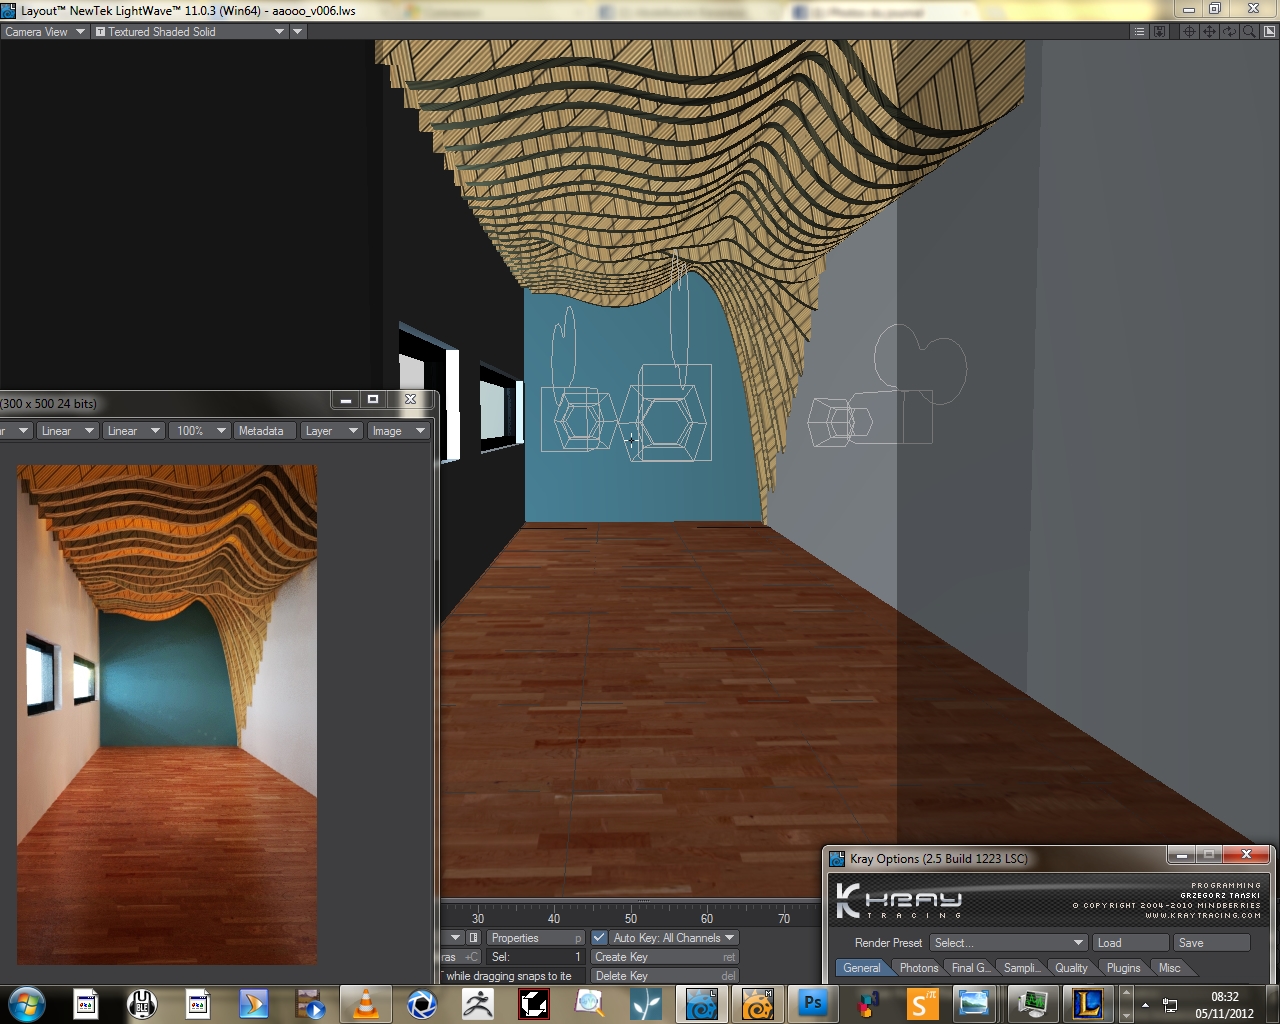Click frame 50 on the timeline
Viewport: 1280px width, 1024px height.
click(631, 918)
